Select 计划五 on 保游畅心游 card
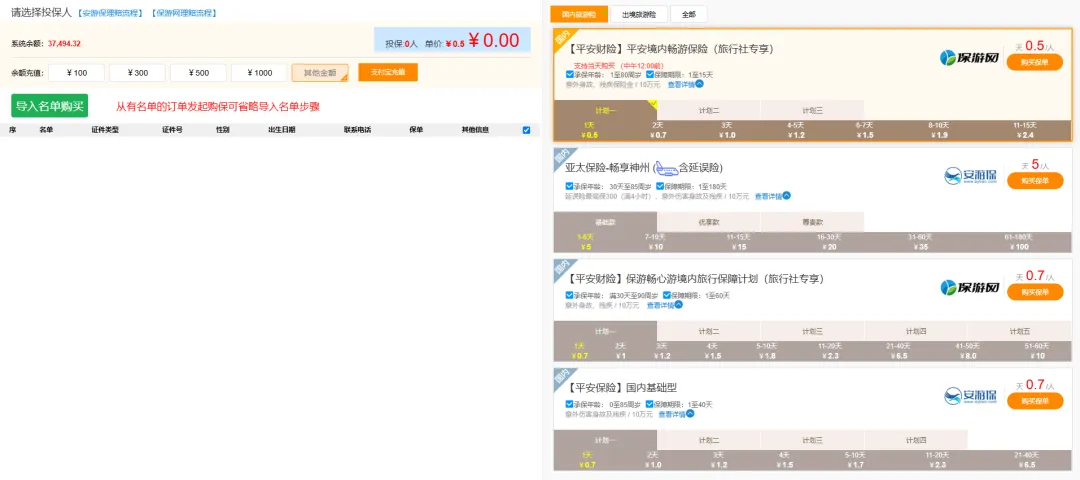 tap(1020, 331)
